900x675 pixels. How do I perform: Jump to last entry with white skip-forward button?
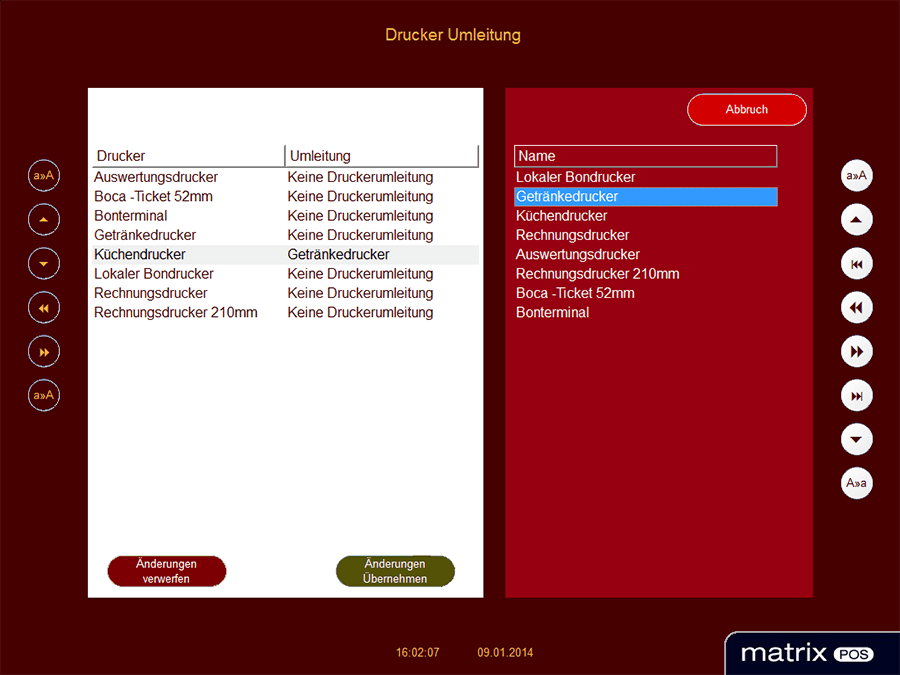coord(857,396)
